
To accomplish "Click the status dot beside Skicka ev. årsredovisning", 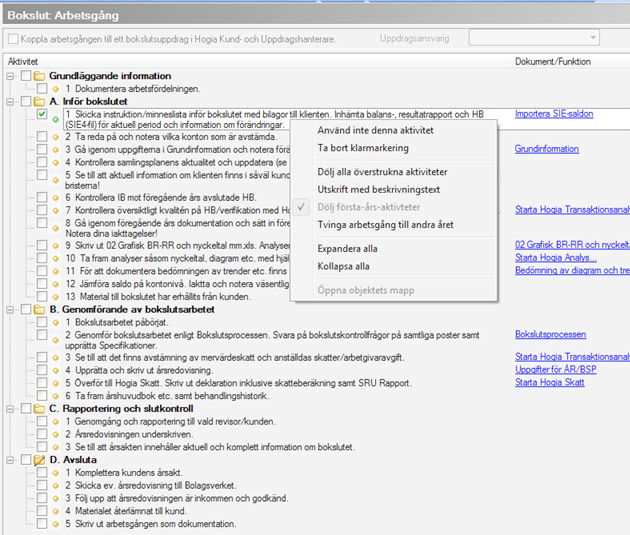I will tap(55, 486).
